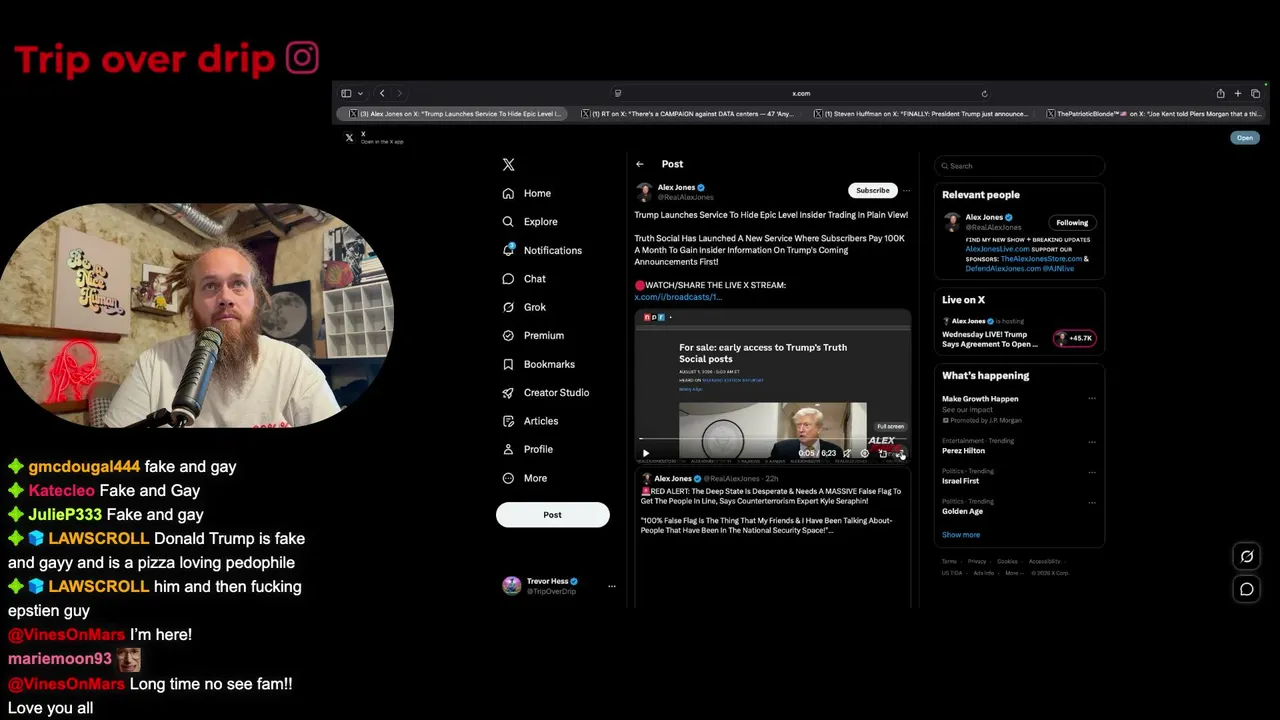Viewport: 1280px width, 720px height.
Task: Open the DefendAlexJones.com link
Action: click(x=1005, y=269)
